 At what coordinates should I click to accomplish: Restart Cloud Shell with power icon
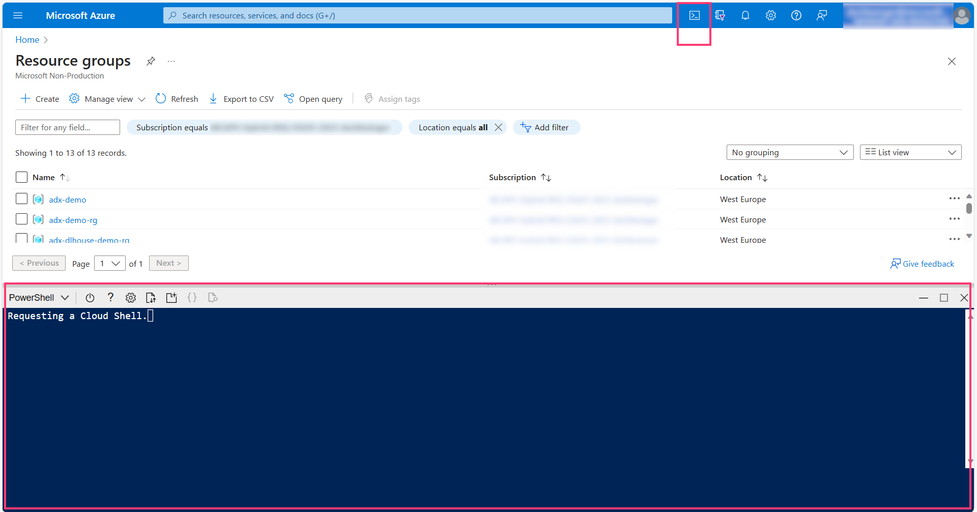tap(90, 298)
